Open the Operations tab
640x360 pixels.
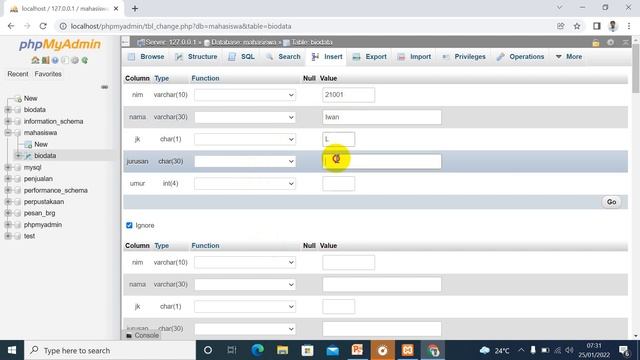click(x=520, y=57)
